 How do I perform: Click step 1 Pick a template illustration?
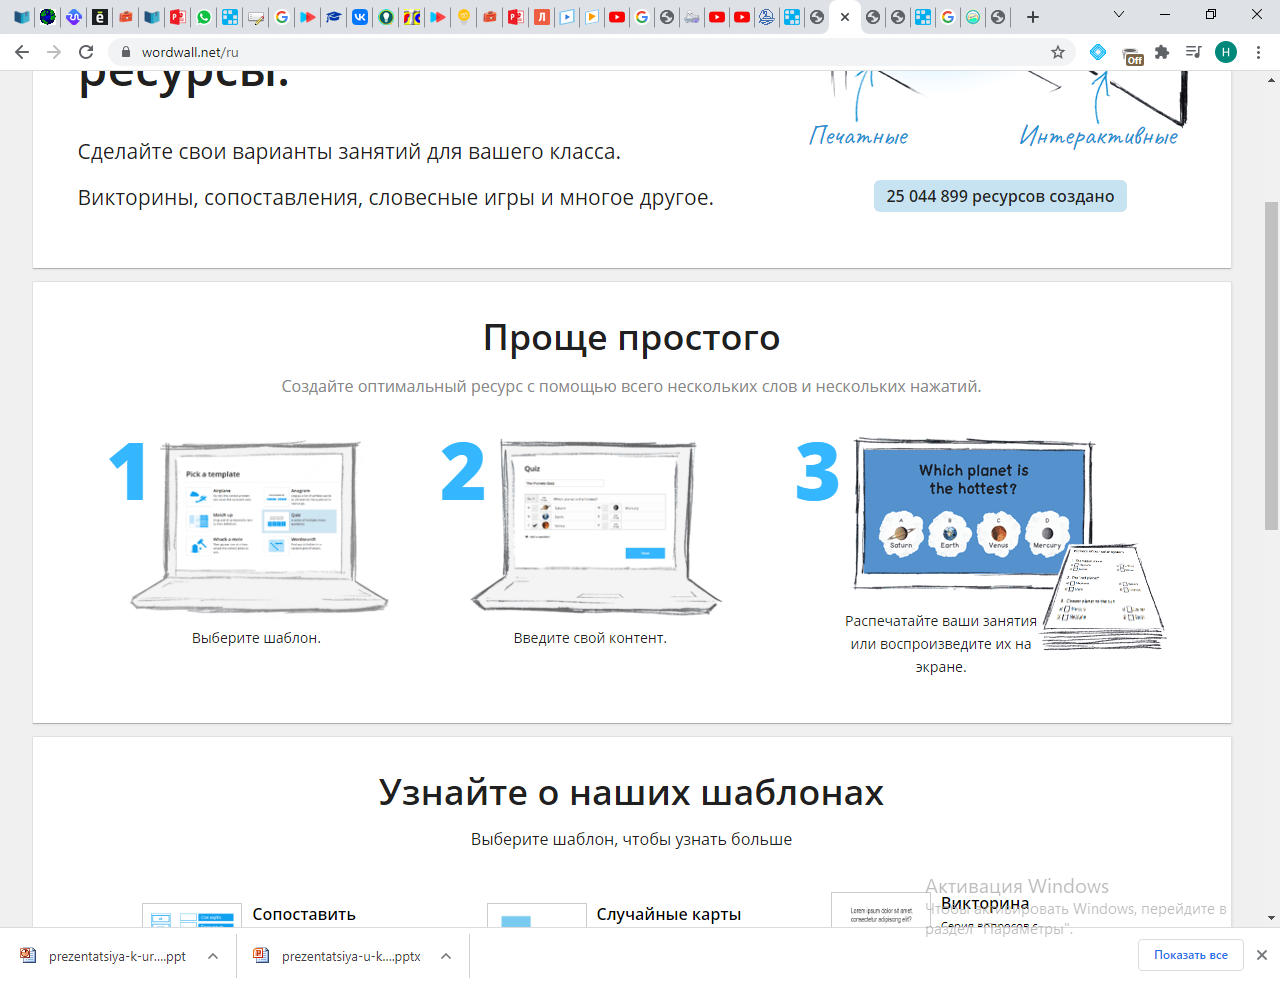[x=258, y=526]
